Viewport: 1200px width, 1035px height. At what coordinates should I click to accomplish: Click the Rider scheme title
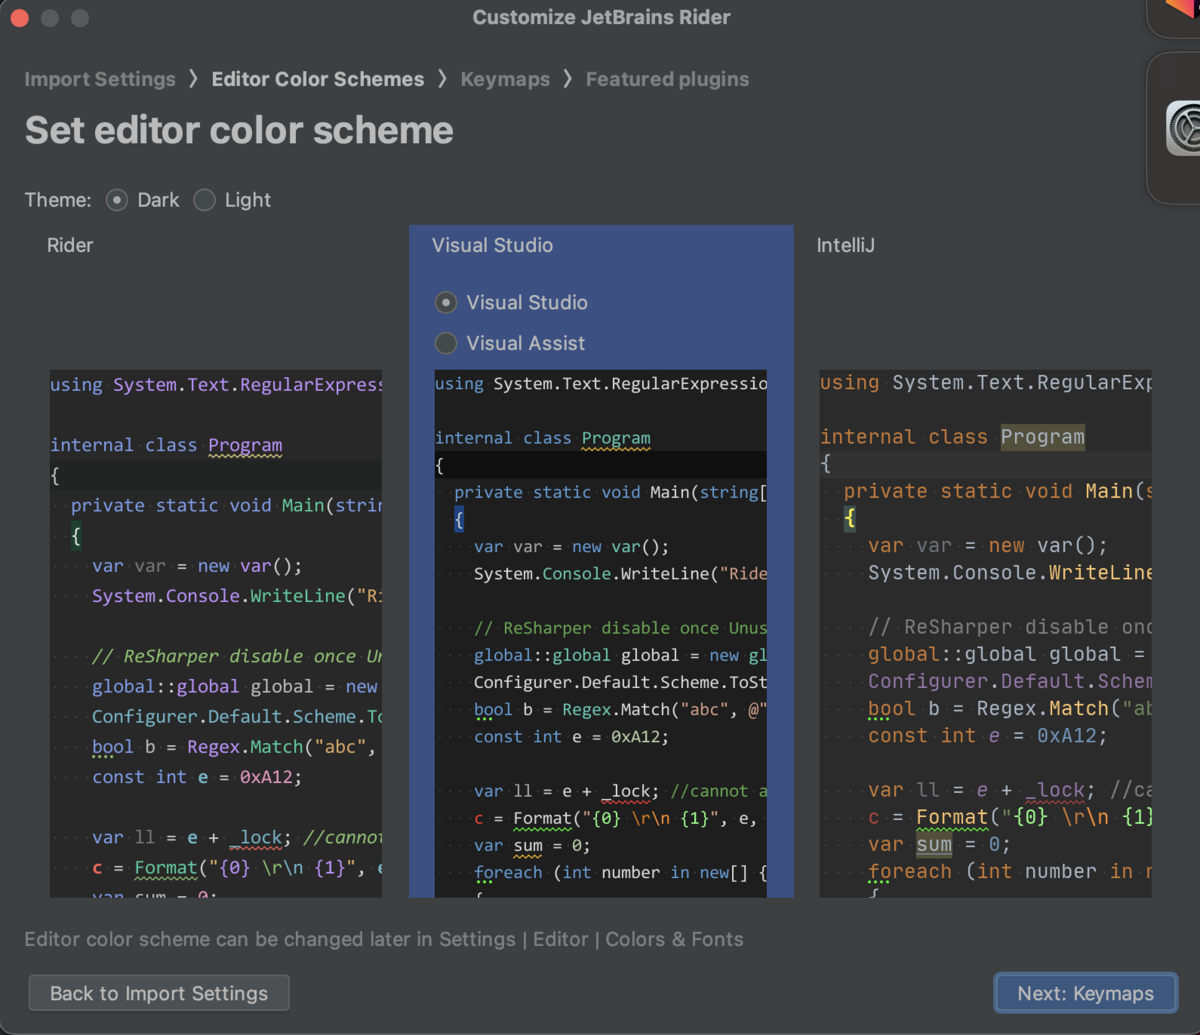tap(70, 245)
